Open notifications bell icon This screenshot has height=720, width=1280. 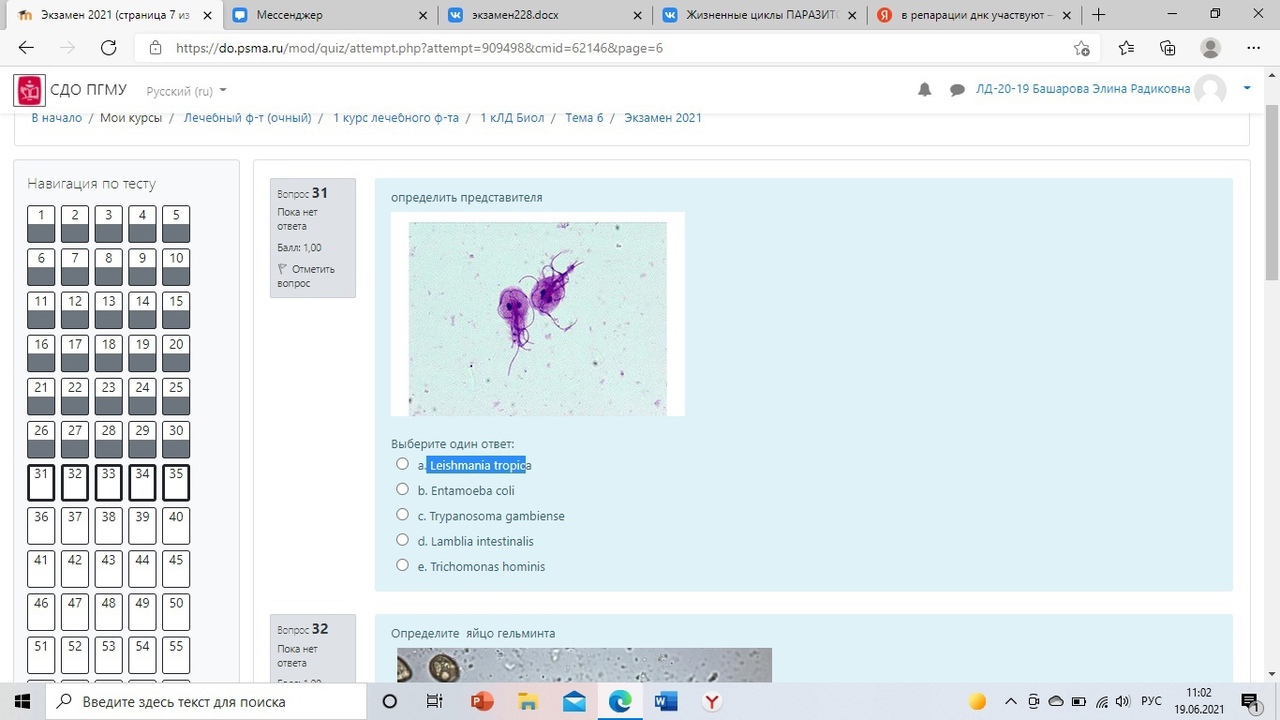(x=925, y=90)
